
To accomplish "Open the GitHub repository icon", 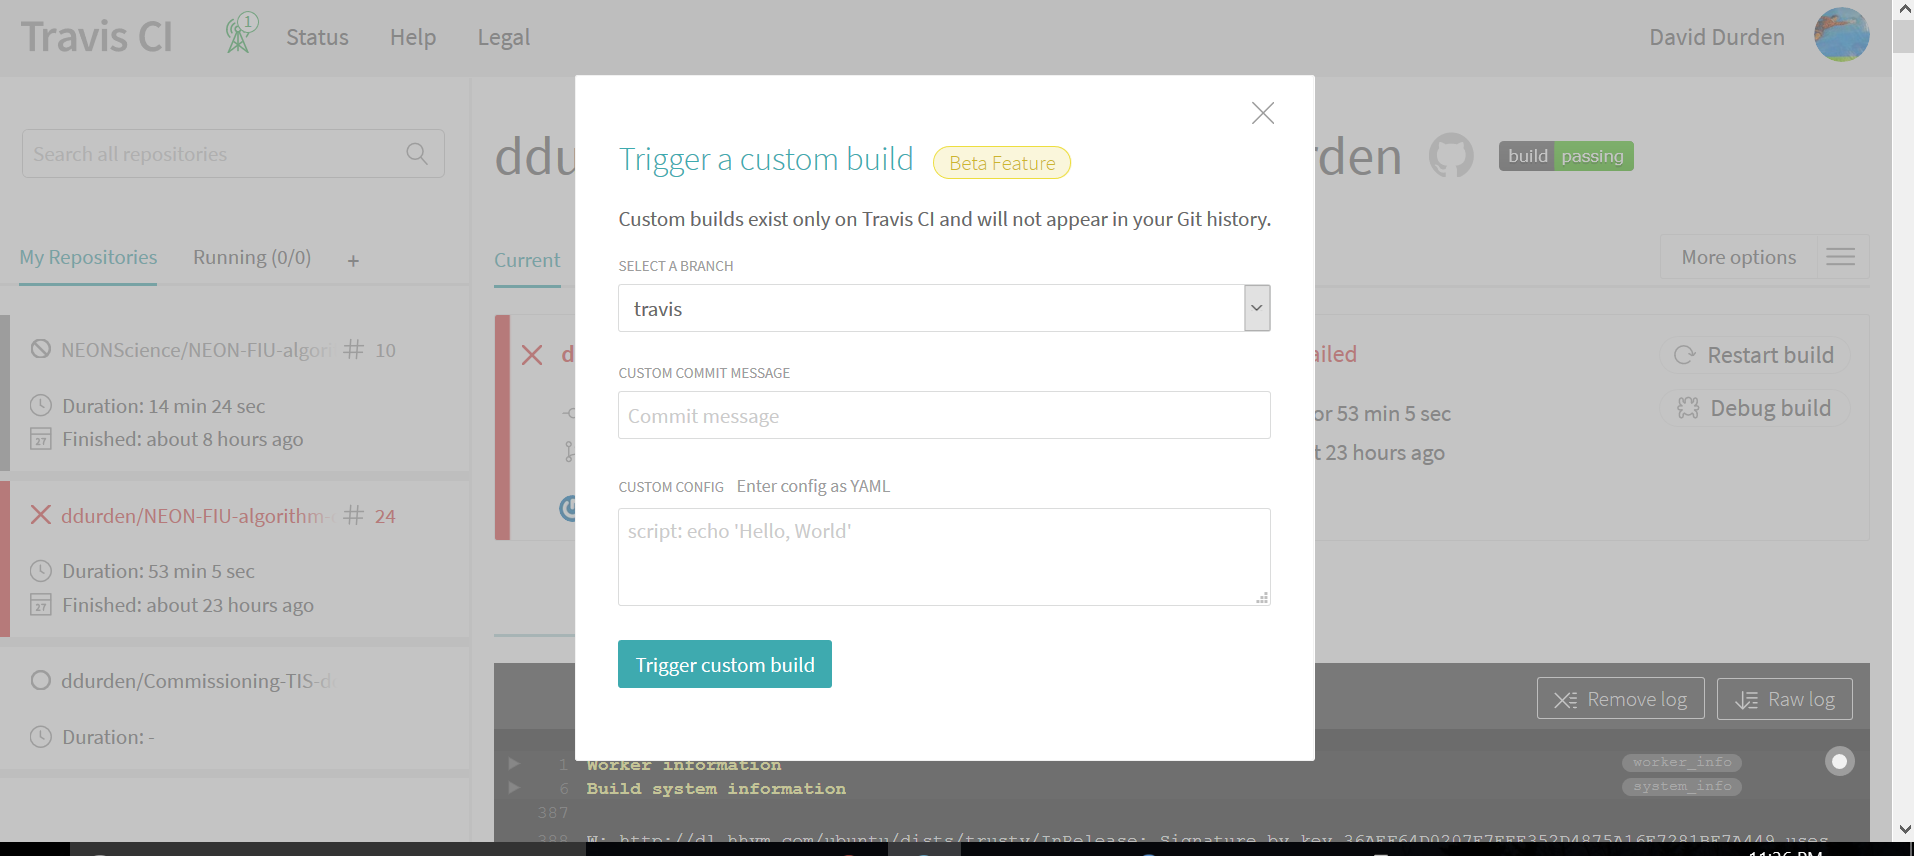I will [x=1451, y=156].
